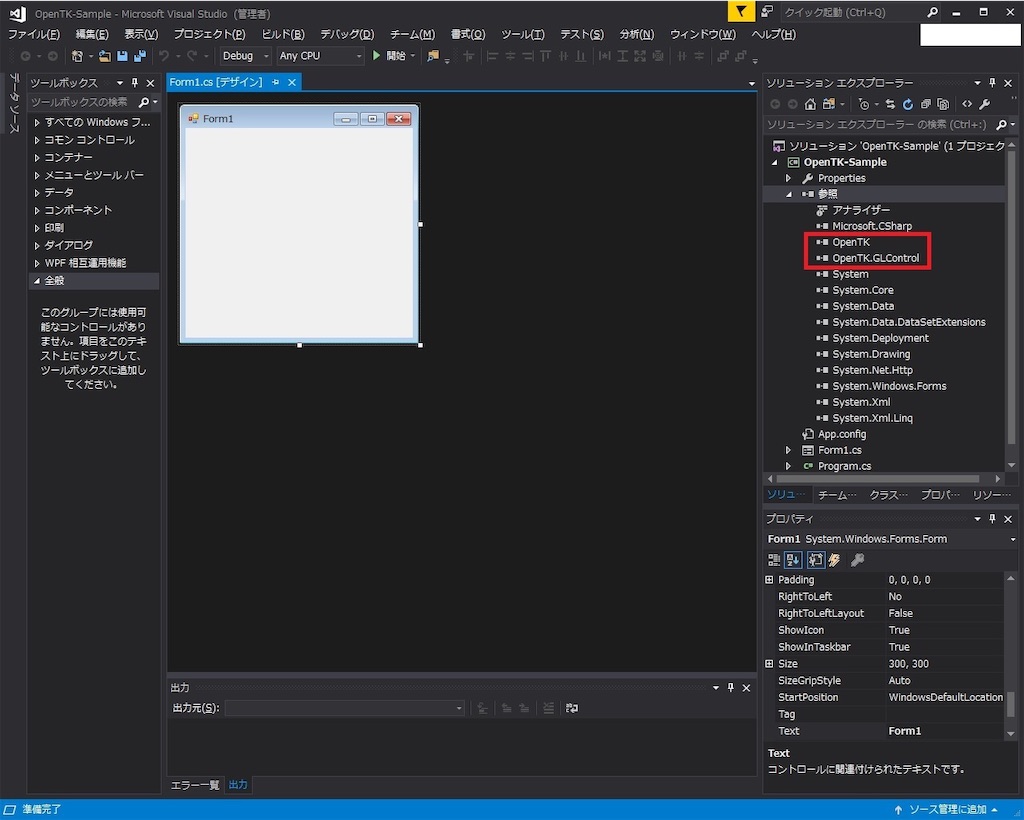
Task: Open the Tools menu
Action: coord(522,34)
